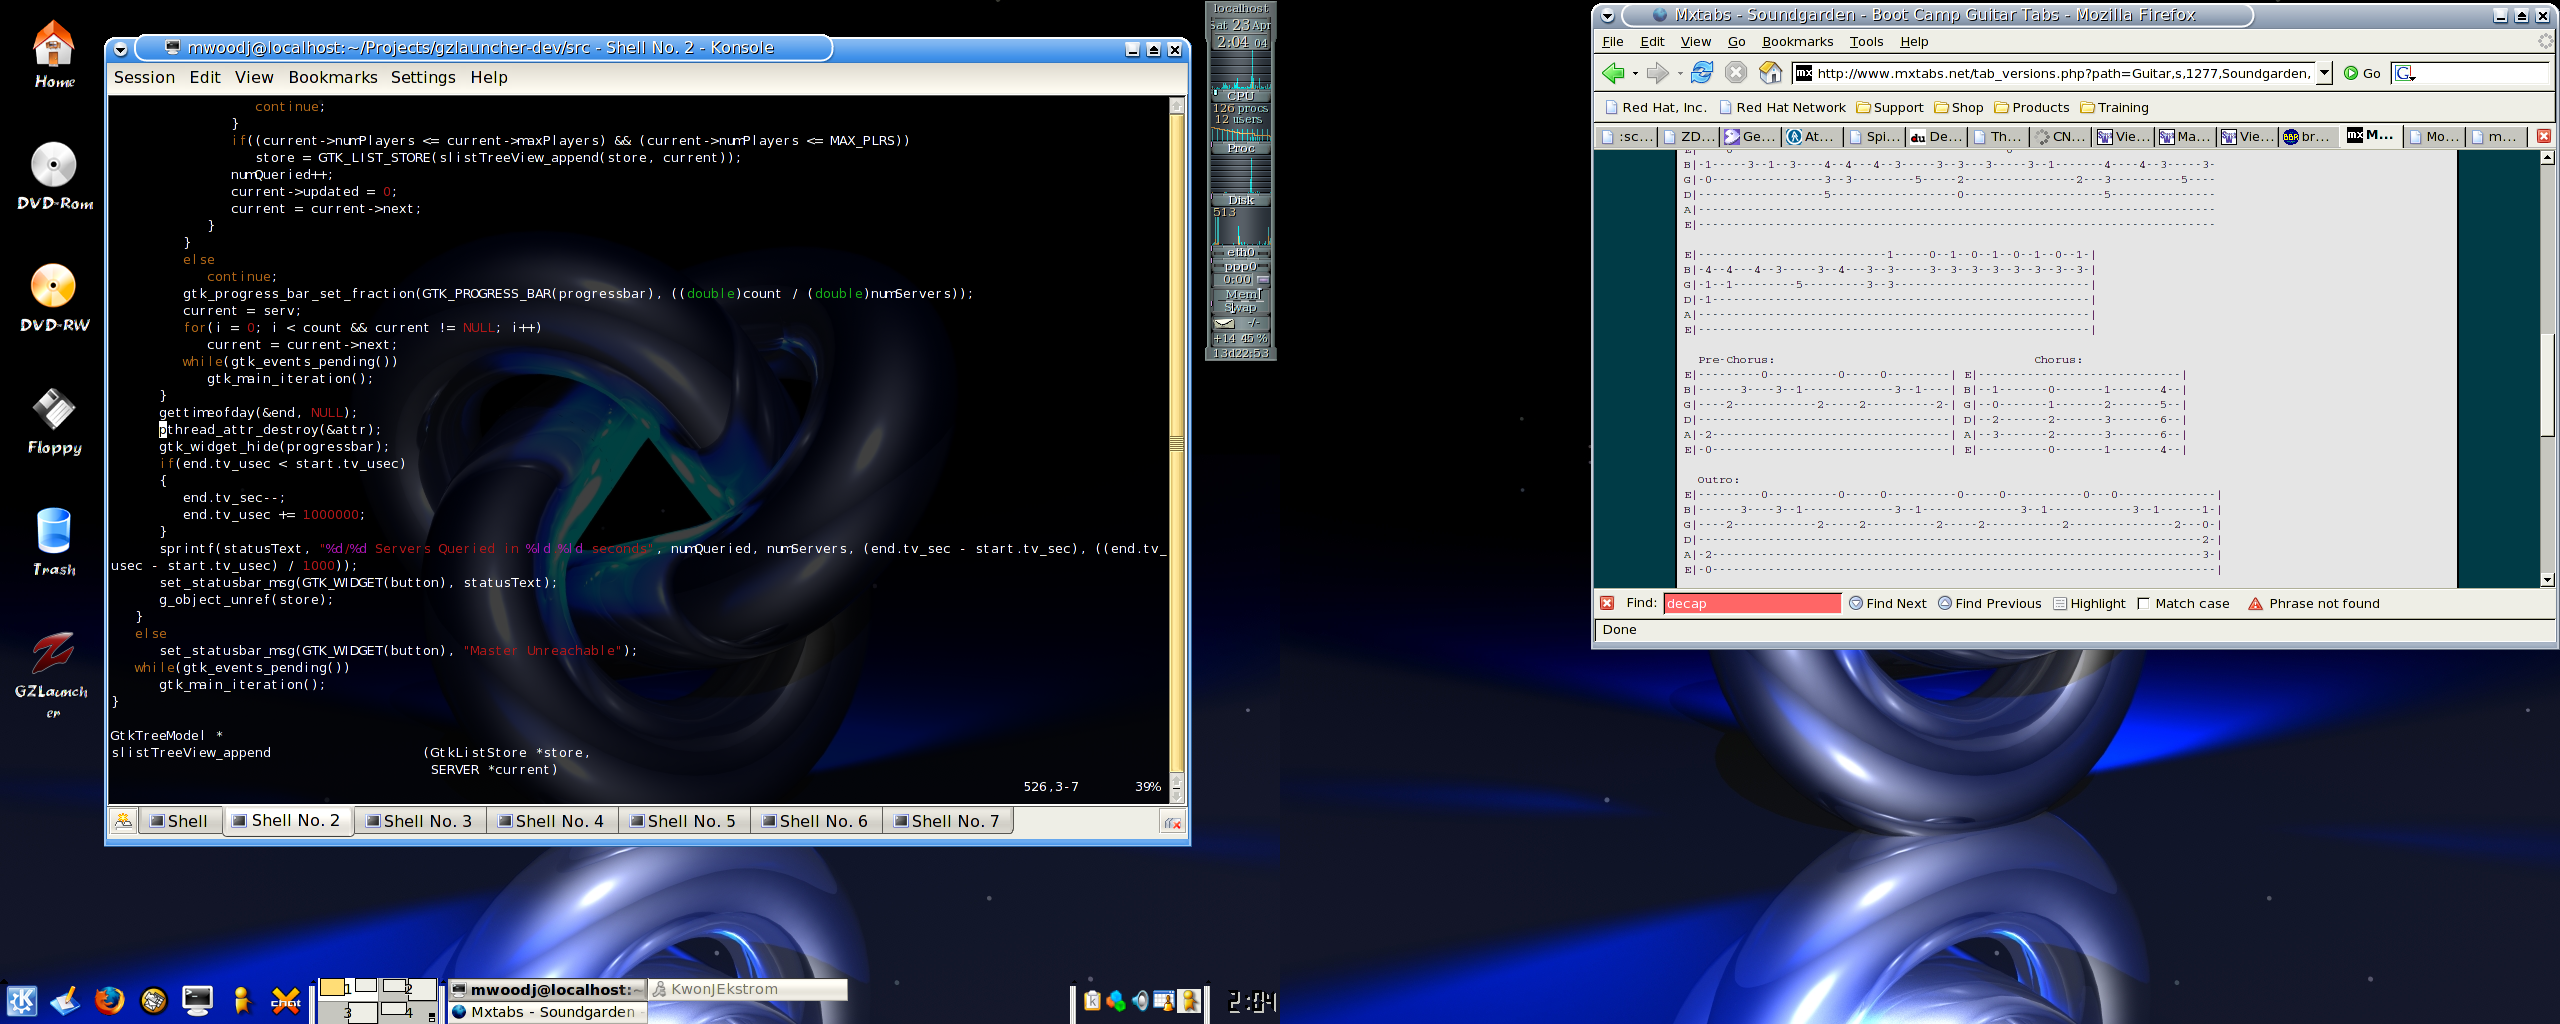The height and width of the screenshot is (1024, 2560).
Task: Launch Firefox from the KDE panel
Action: (x=109, y=1000)
